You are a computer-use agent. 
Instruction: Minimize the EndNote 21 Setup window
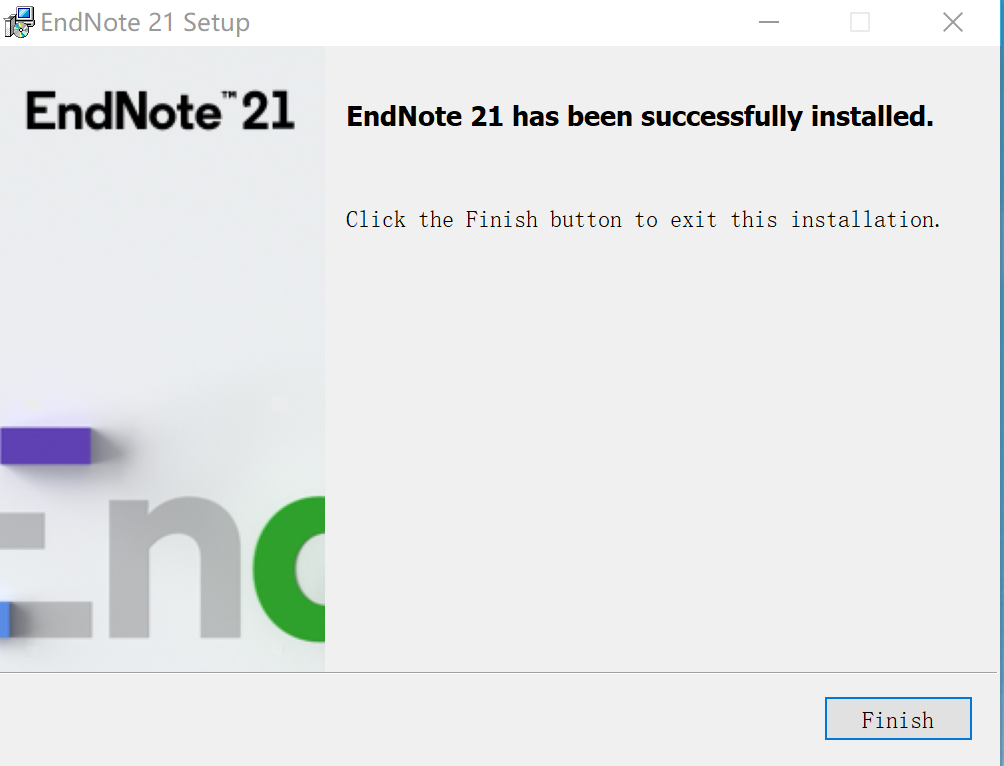(768, 22)
